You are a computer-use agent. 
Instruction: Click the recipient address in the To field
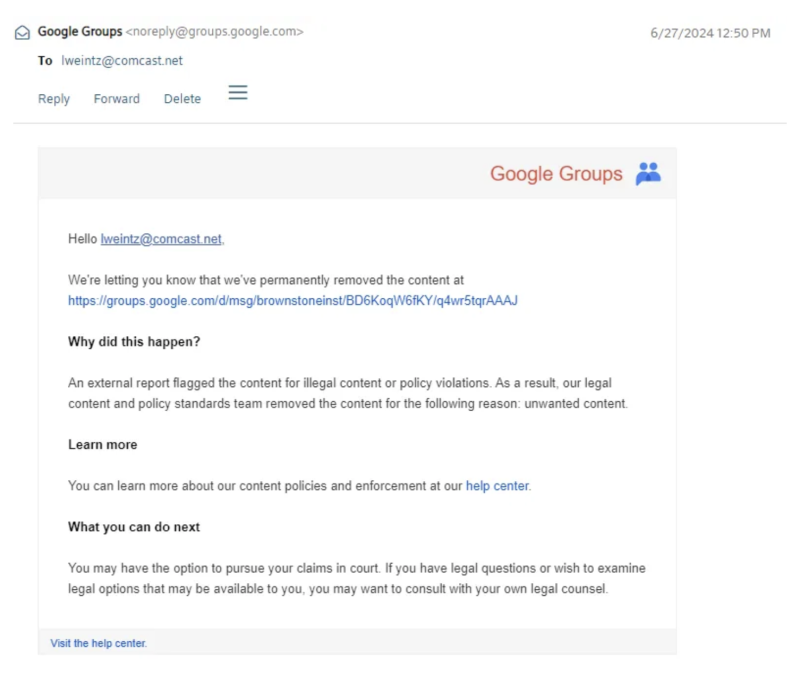click(122, 61)
